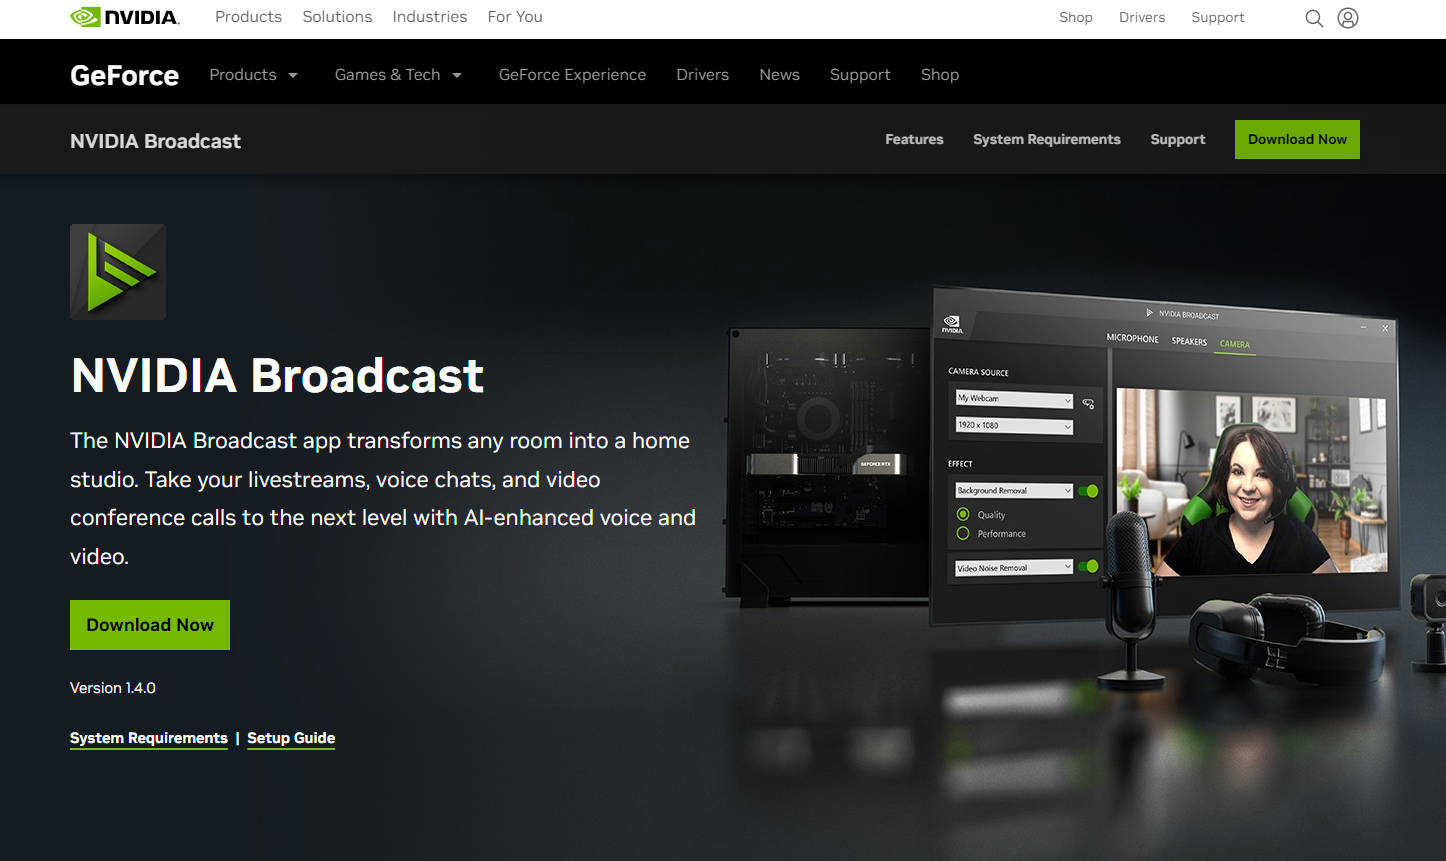
Task: Select the Performance radio button
Action: coord(962,533)
